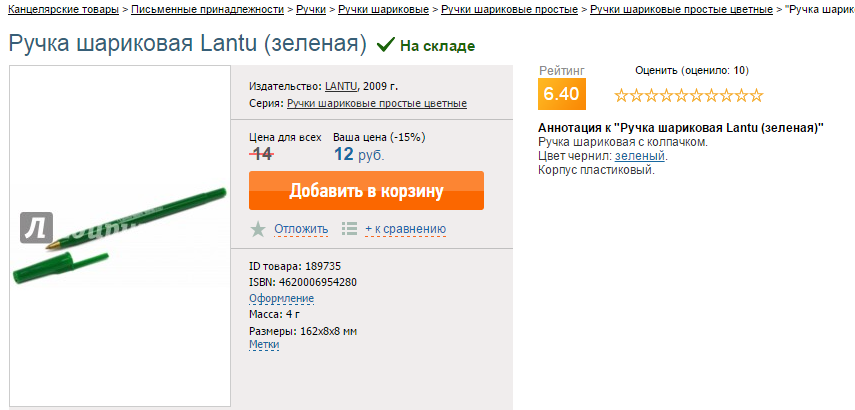Click the star icon next to Отложить

258,229
